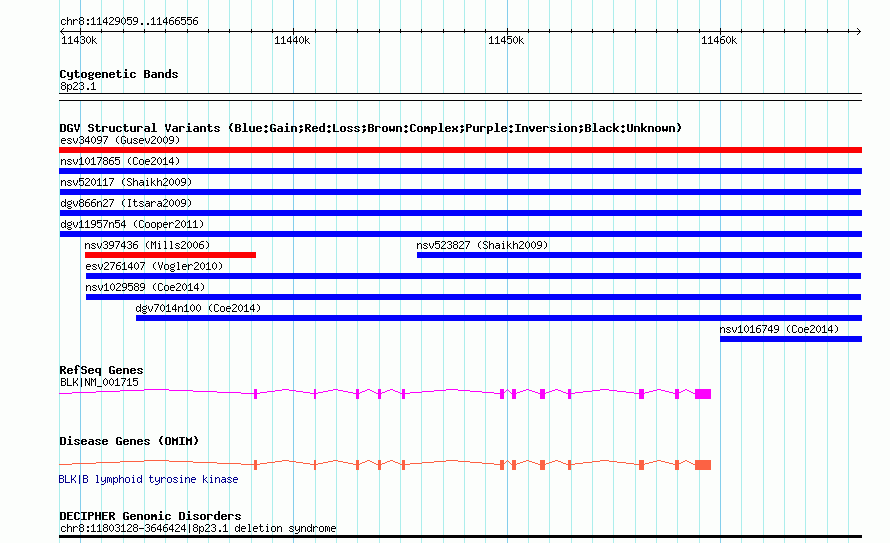Click the nsv520117 (Shaikh2009) label

tap(126, 182)
